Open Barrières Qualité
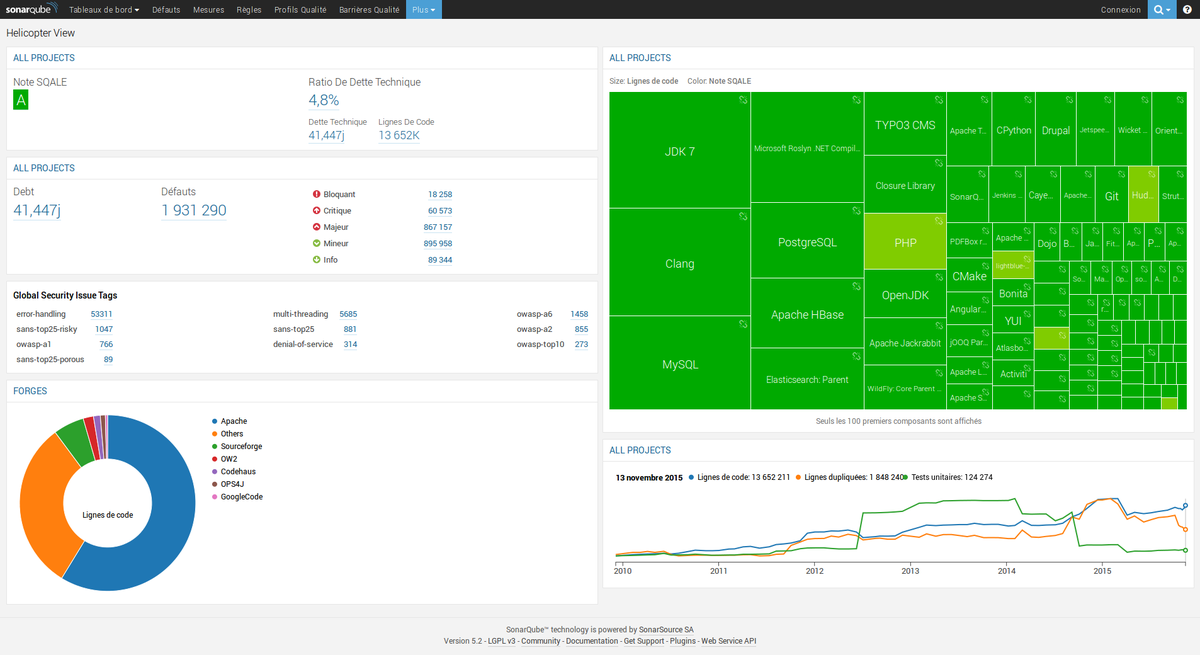The width and height of the screenshot is (1200, 655). tap(369, 10)
